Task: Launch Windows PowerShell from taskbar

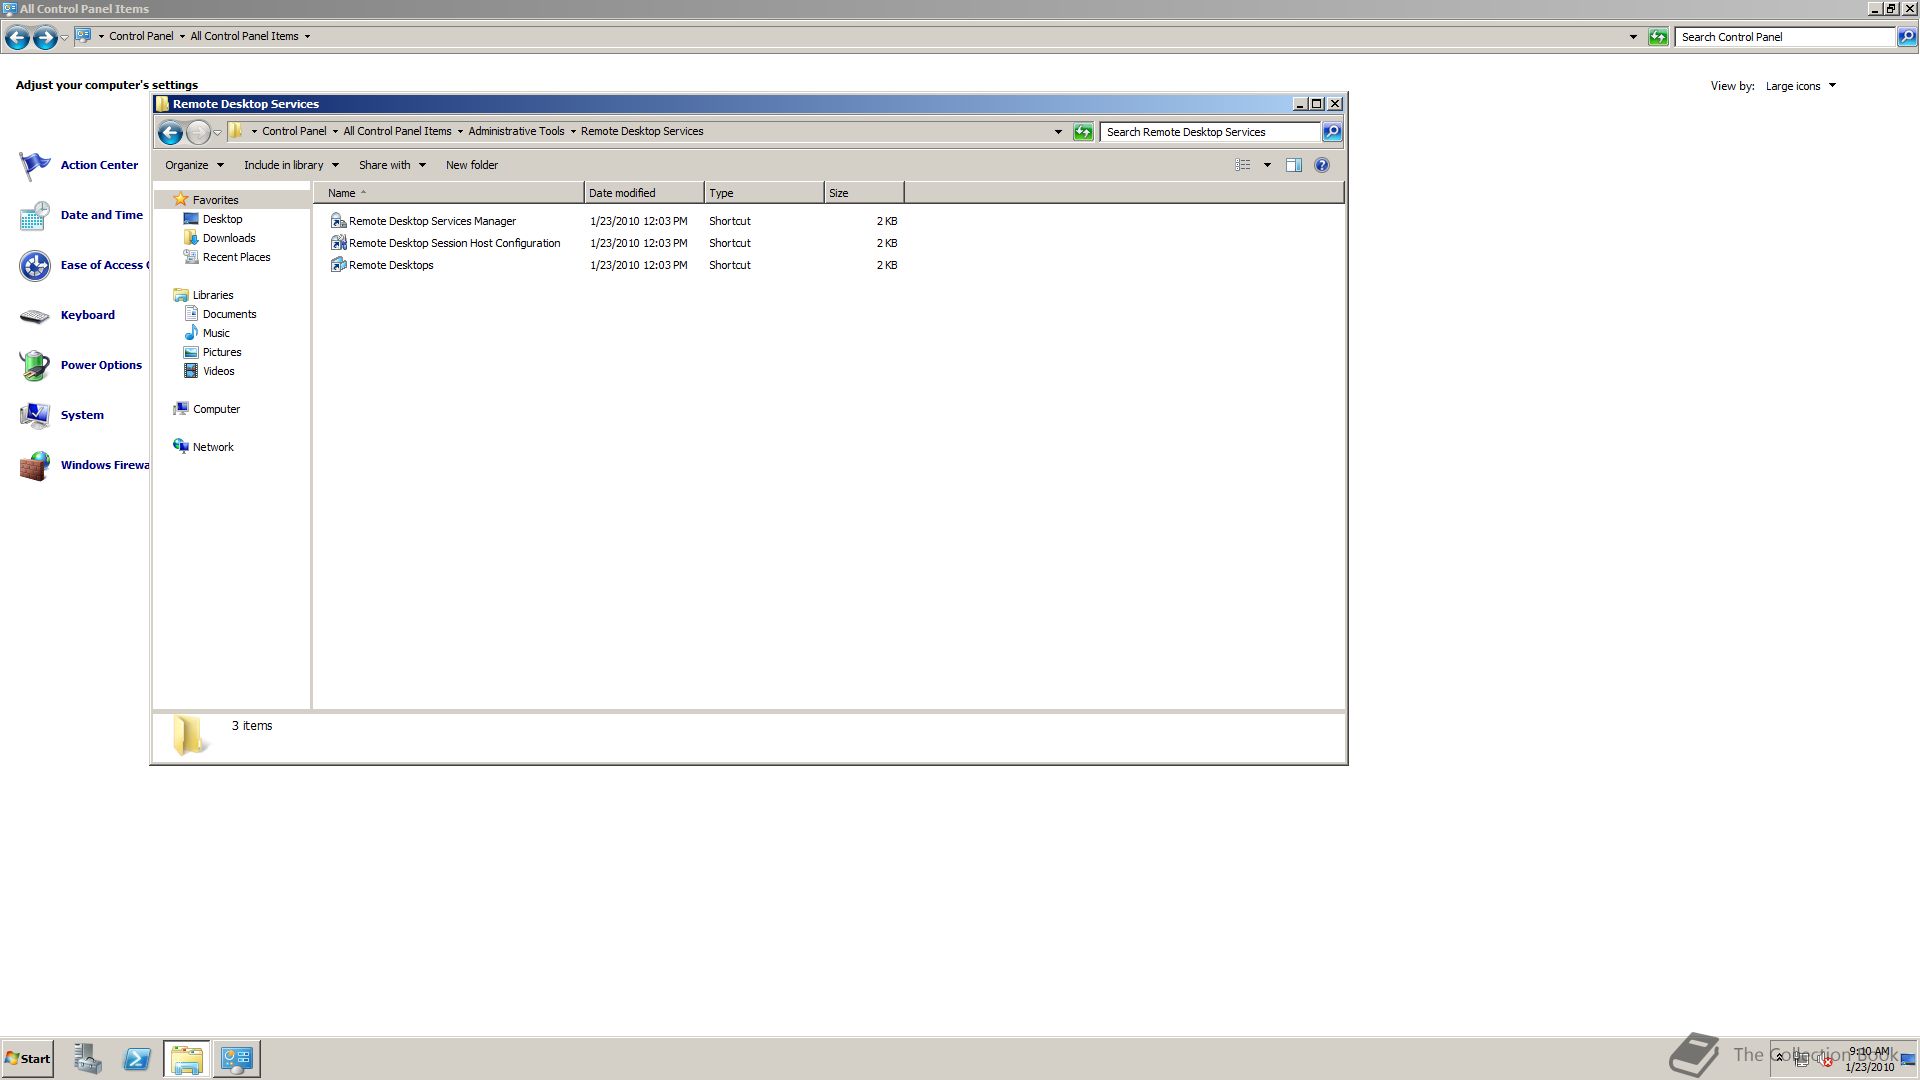Action: tap(137, 1058)
